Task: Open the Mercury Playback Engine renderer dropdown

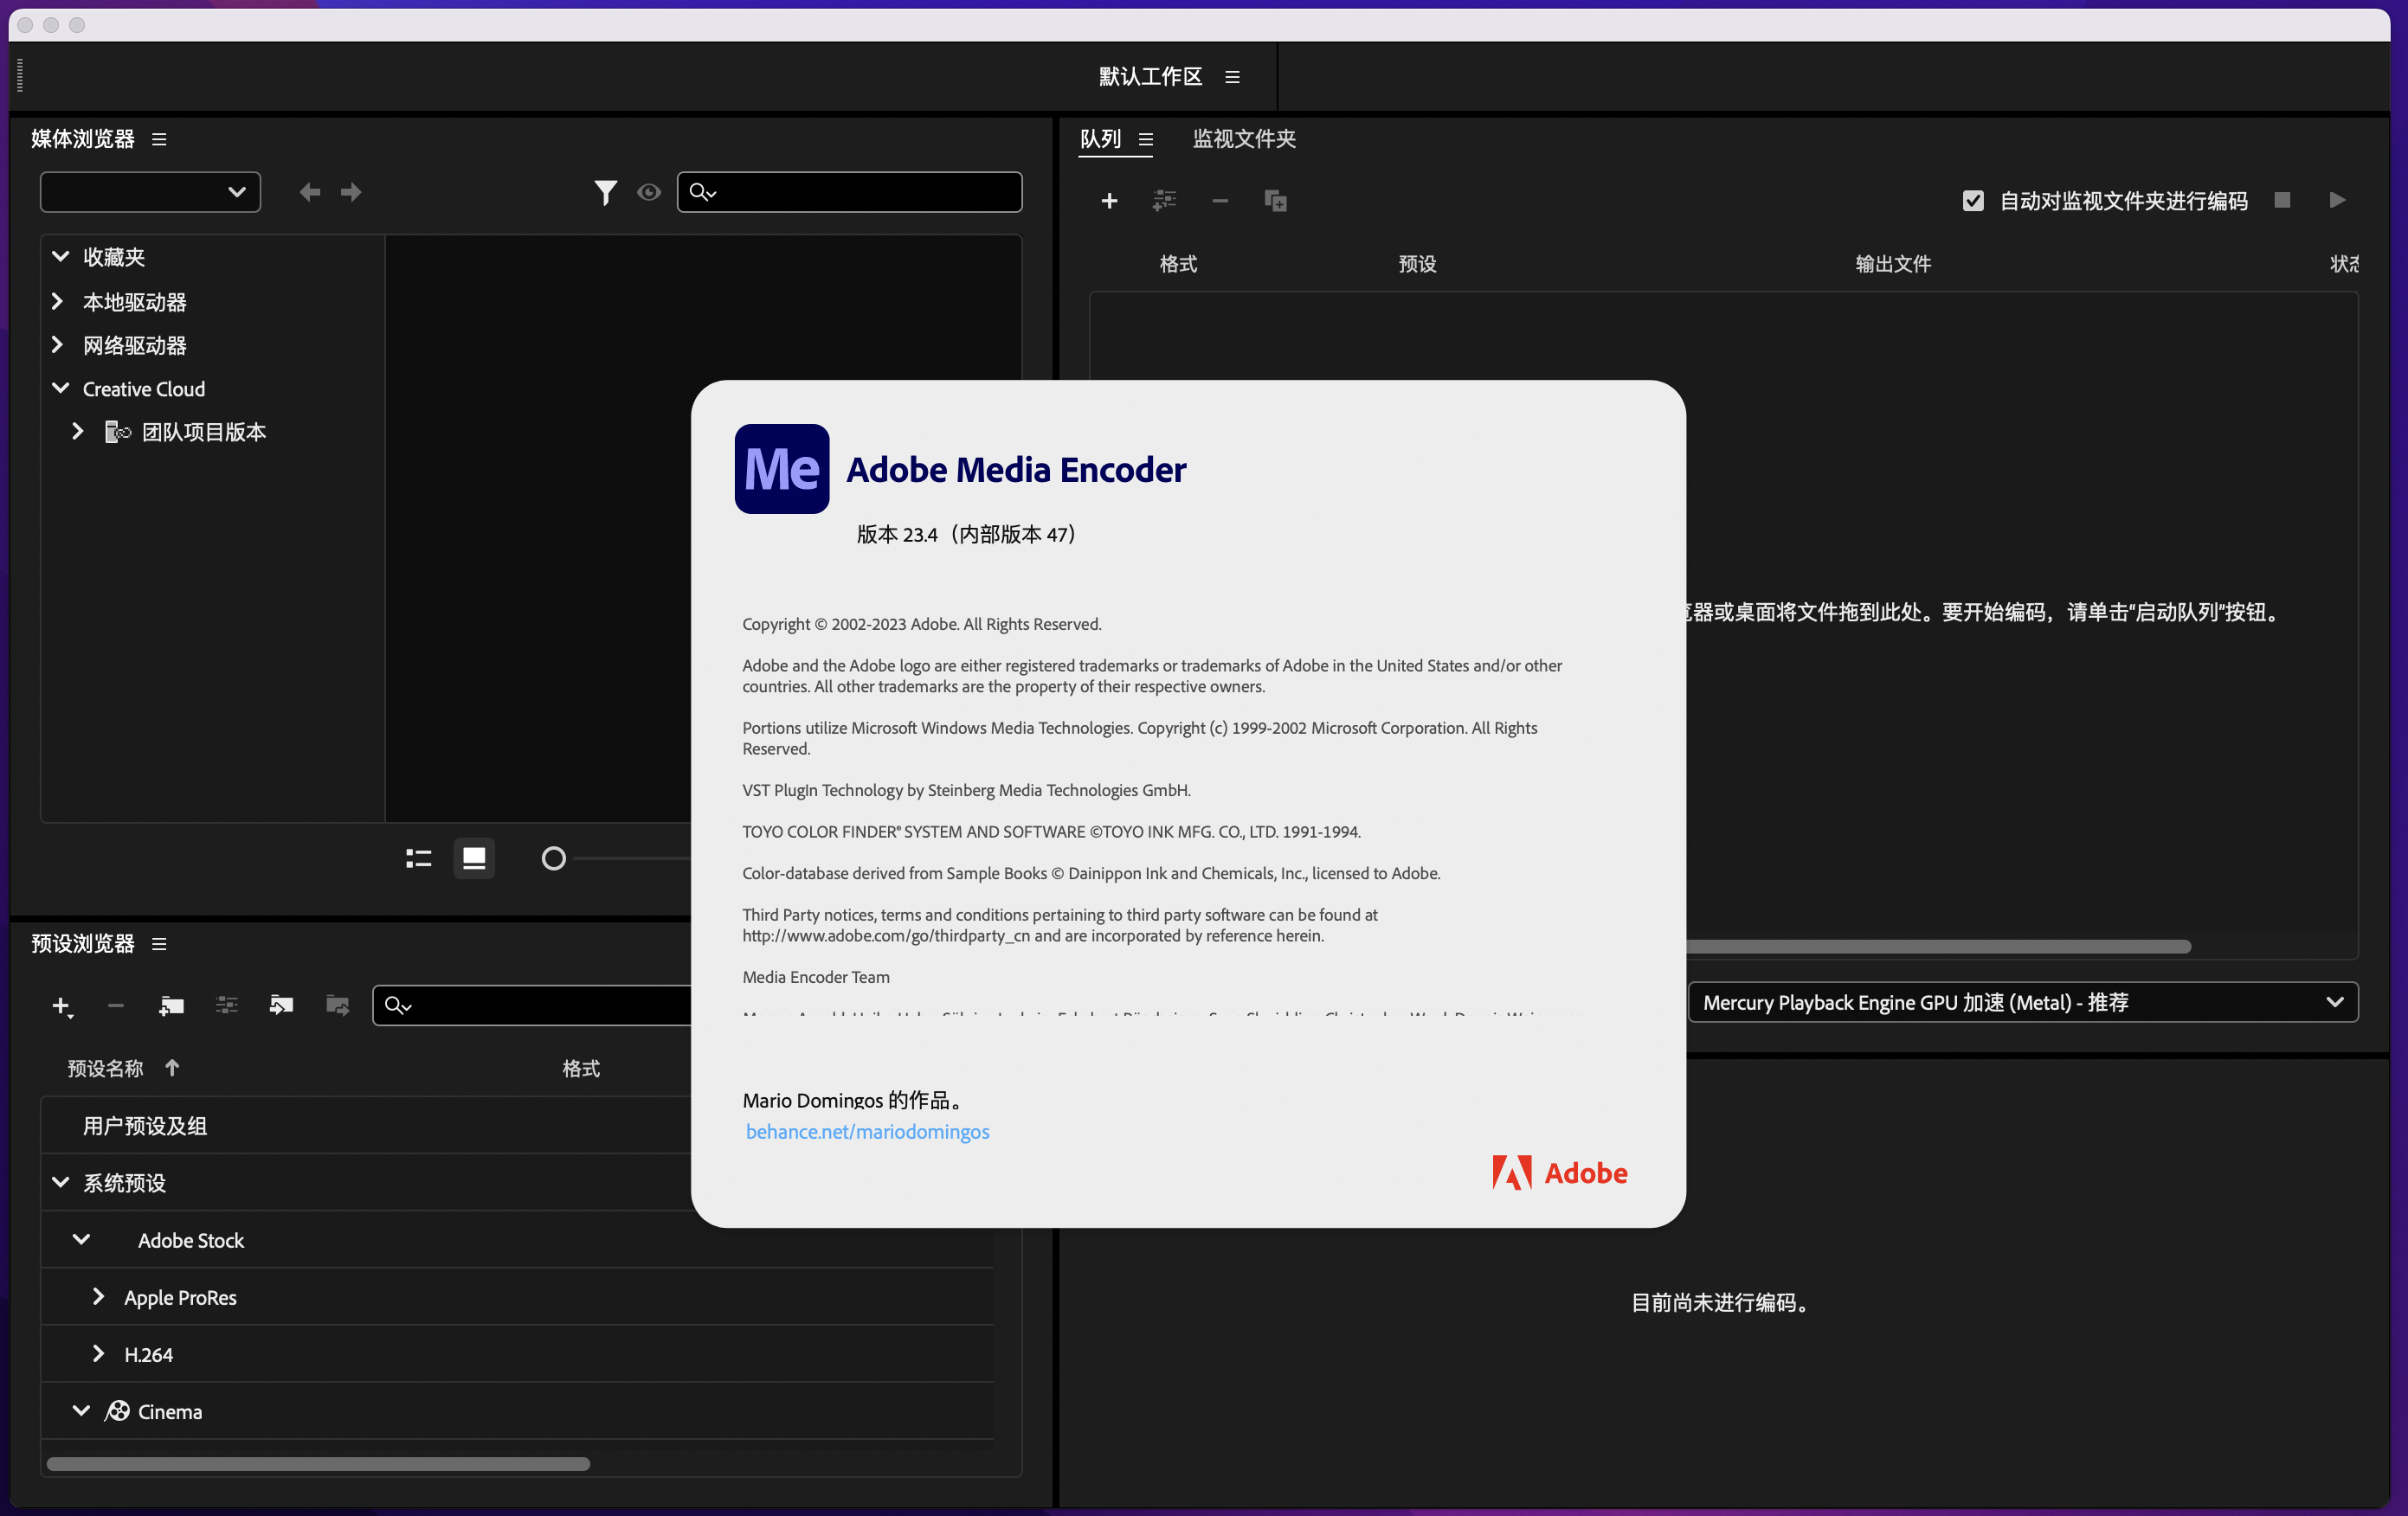Action: pyautogui.click(x=2022, y=1002)
